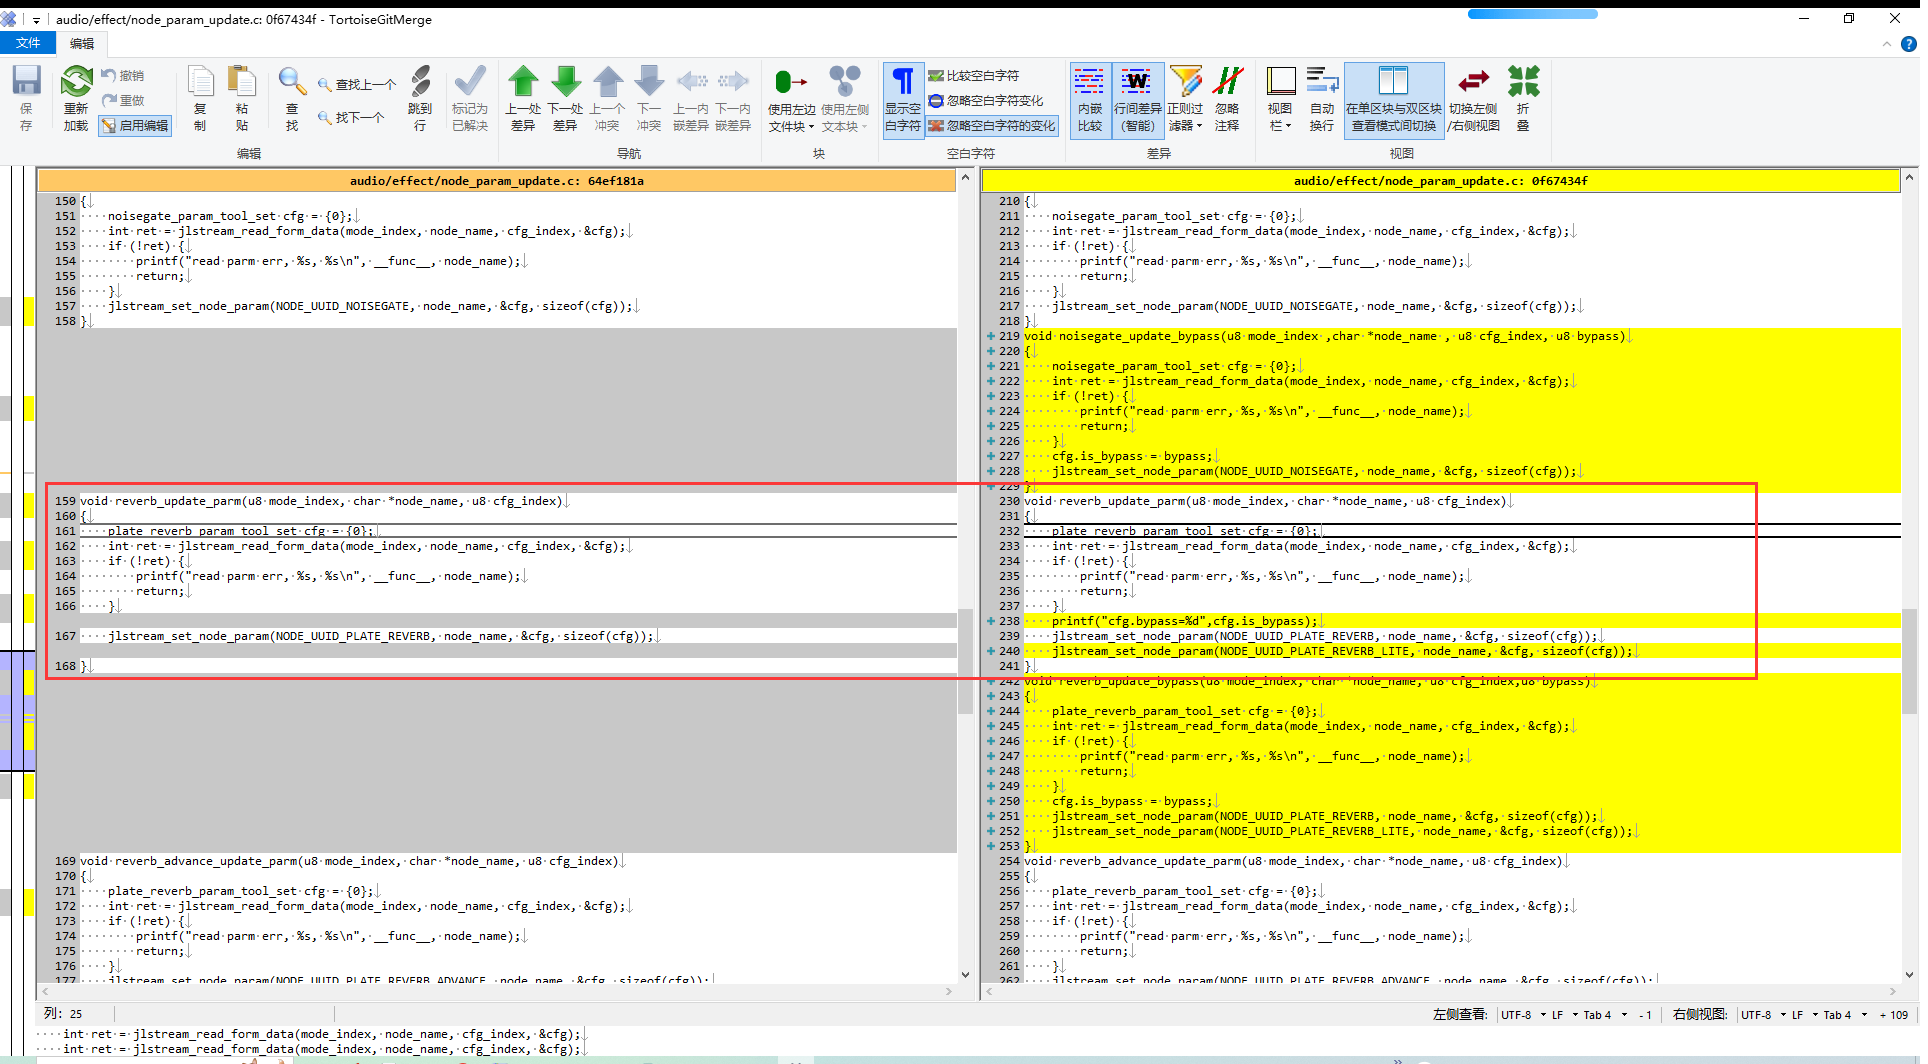Click Find previous (查找上一个) button

tap(357, 84)
